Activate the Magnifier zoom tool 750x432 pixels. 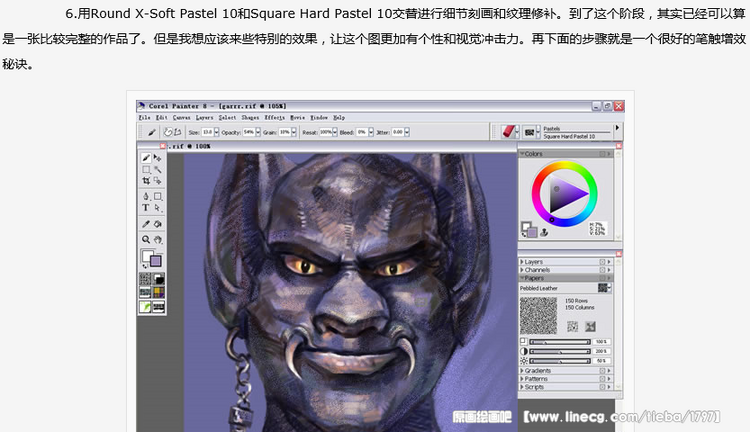tap(146, 239)
